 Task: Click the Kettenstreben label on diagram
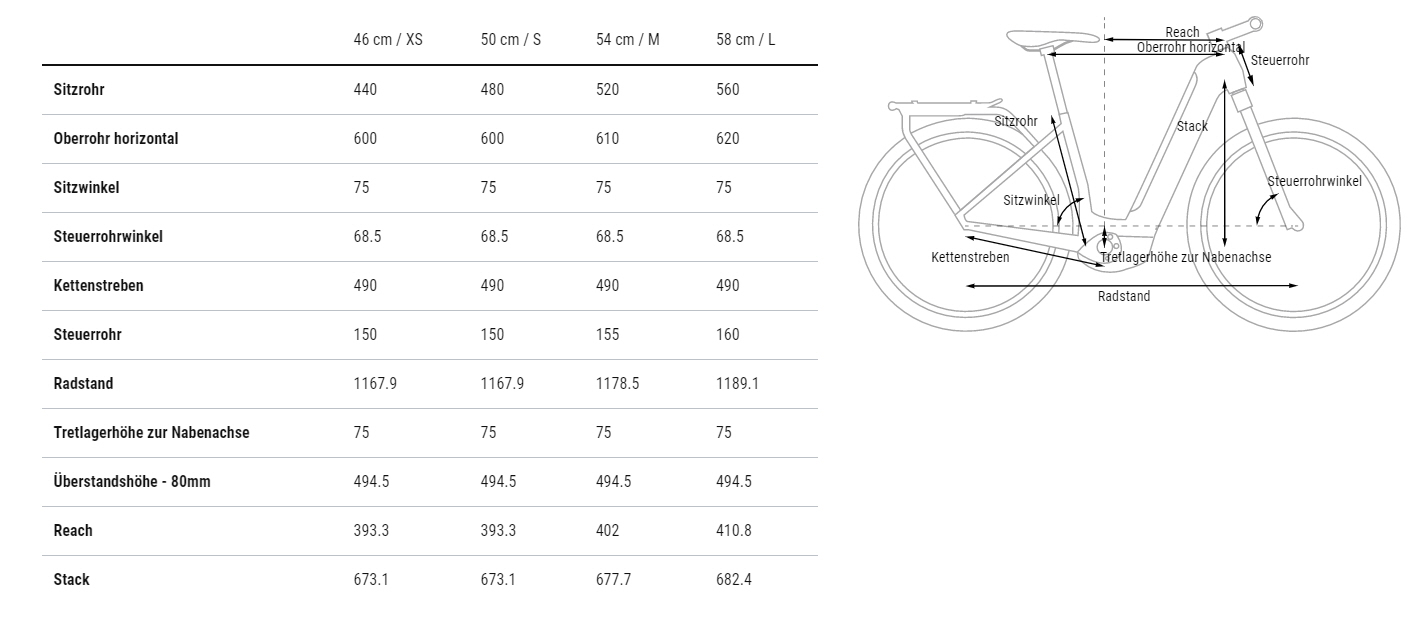(x=970, y=257)
